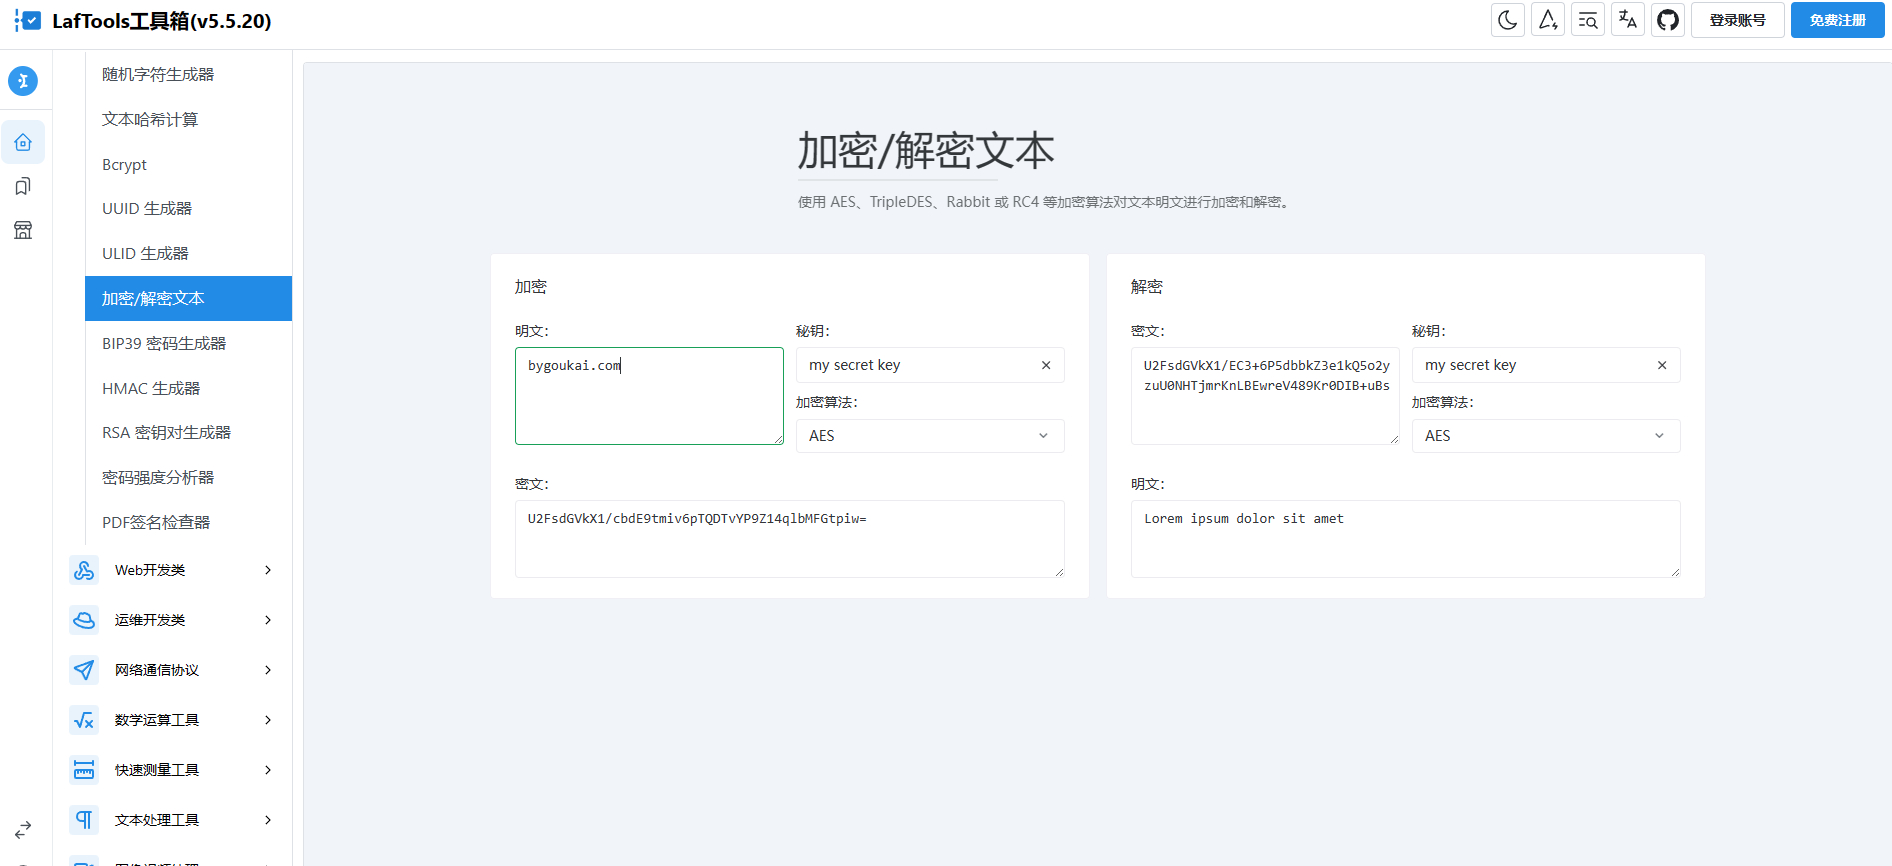Open decryption algorithm AES dropdown
This screenshot has height=866, width=1892.
click(x=1545, y=436)
